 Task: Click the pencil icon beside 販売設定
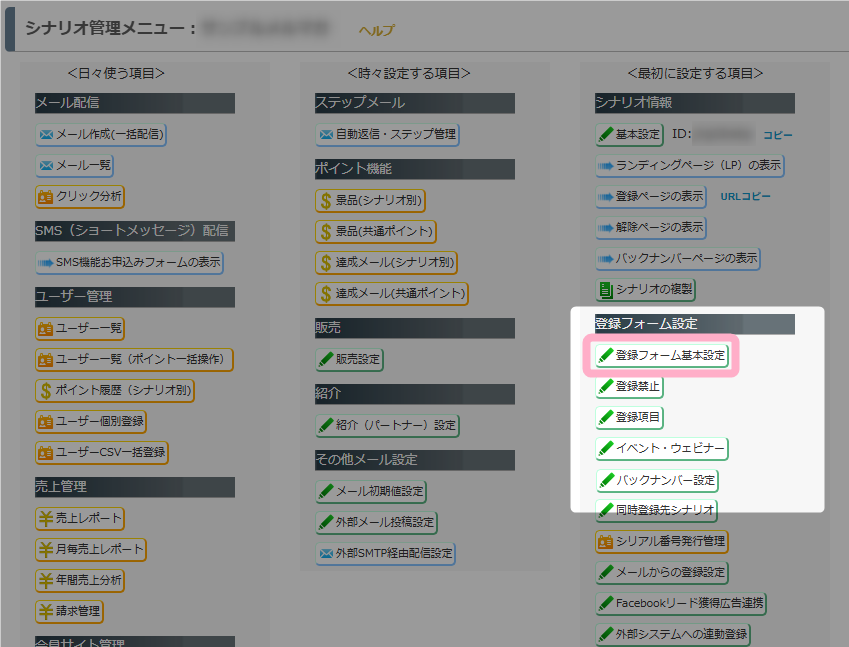coord(326,359)
